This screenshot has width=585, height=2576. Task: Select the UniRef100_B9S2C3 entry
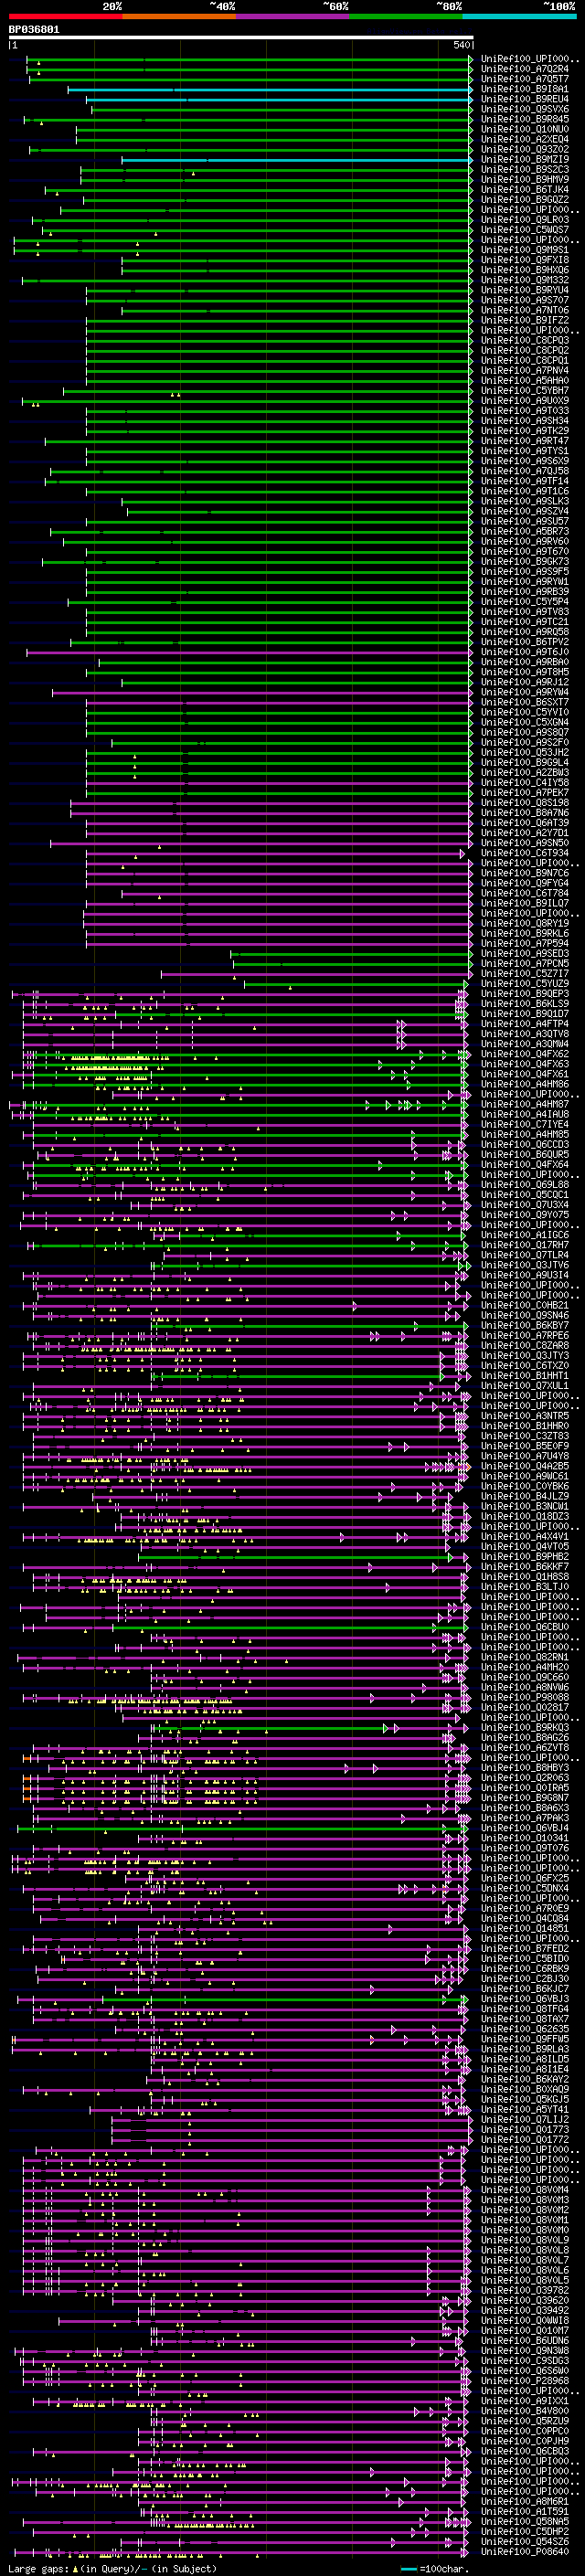525,169
